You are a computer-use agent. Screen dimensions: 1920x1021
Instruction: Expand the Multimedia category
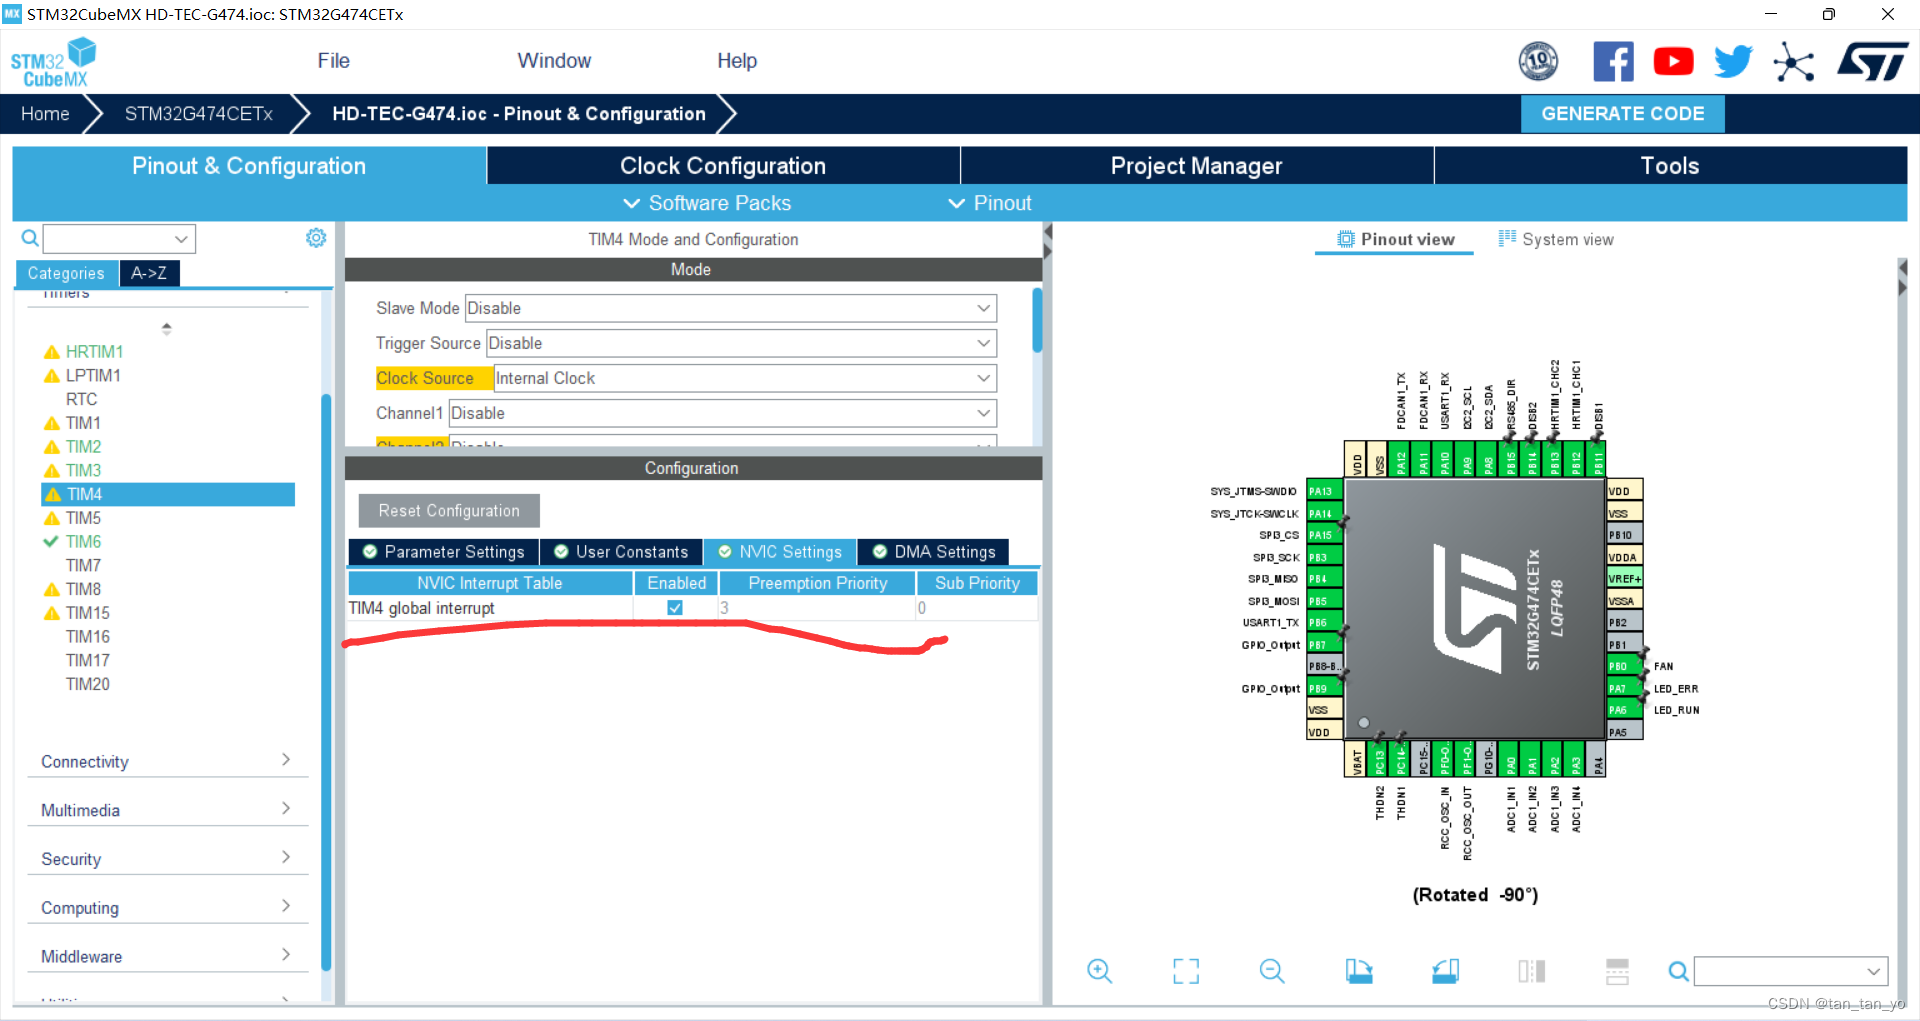pyautogui.click(x=167, y=810)
